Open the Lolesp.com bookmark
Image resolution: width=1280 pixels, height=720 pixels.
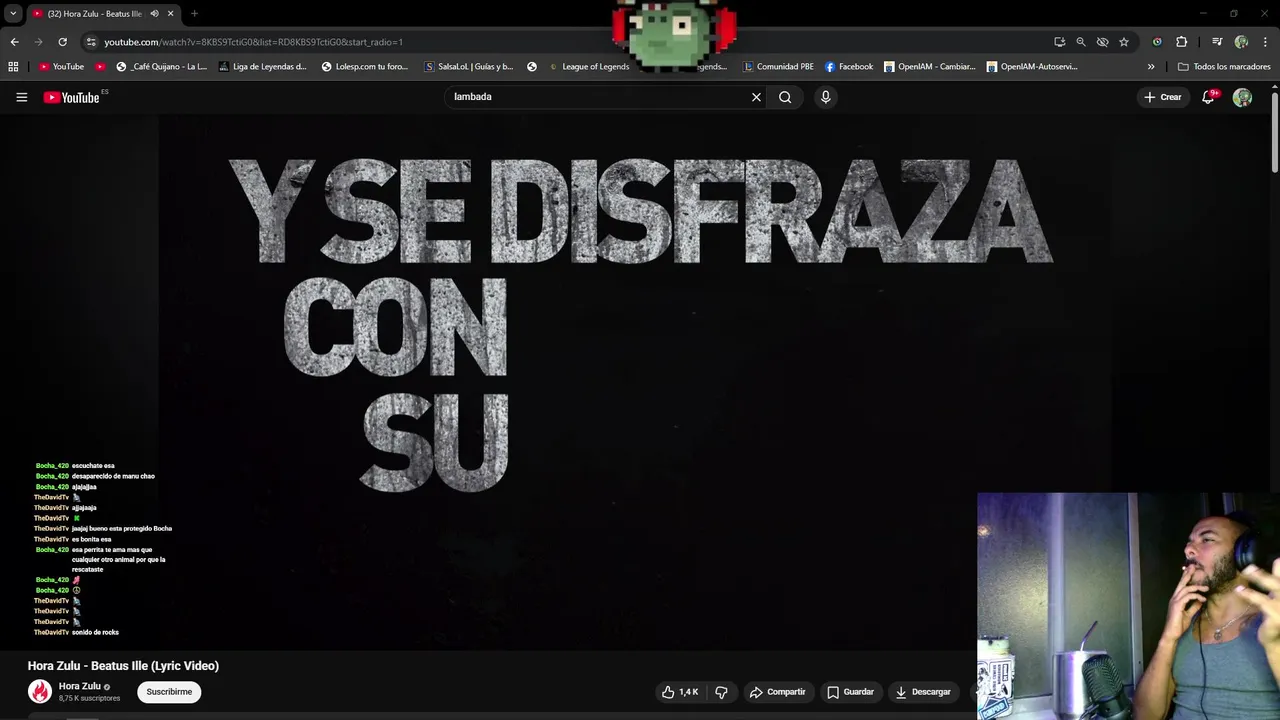(365, 67)
